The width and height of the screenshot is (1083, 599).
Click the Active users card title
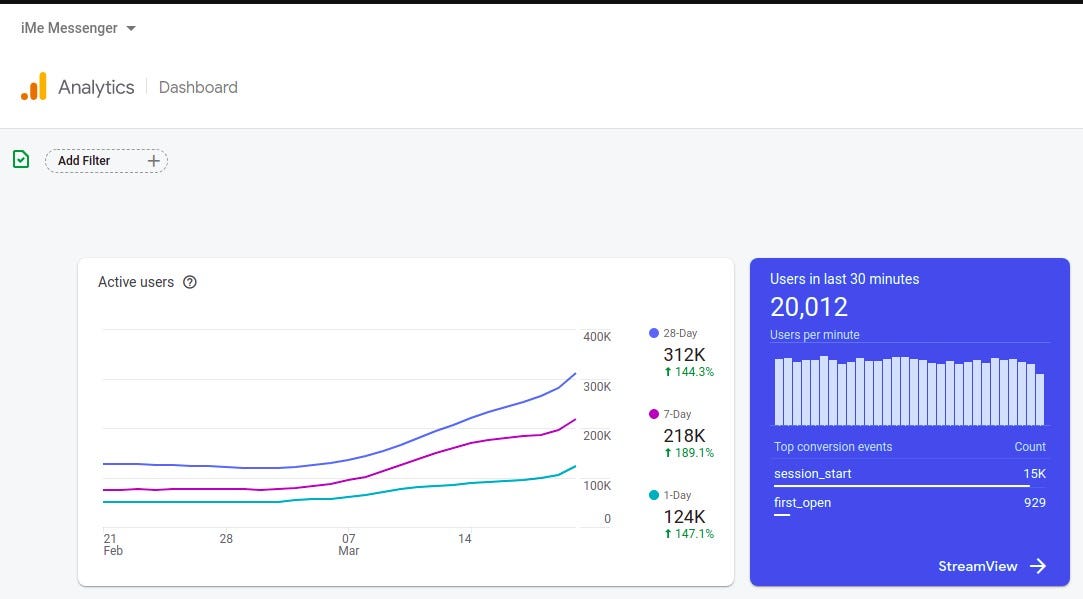[136, 282]
